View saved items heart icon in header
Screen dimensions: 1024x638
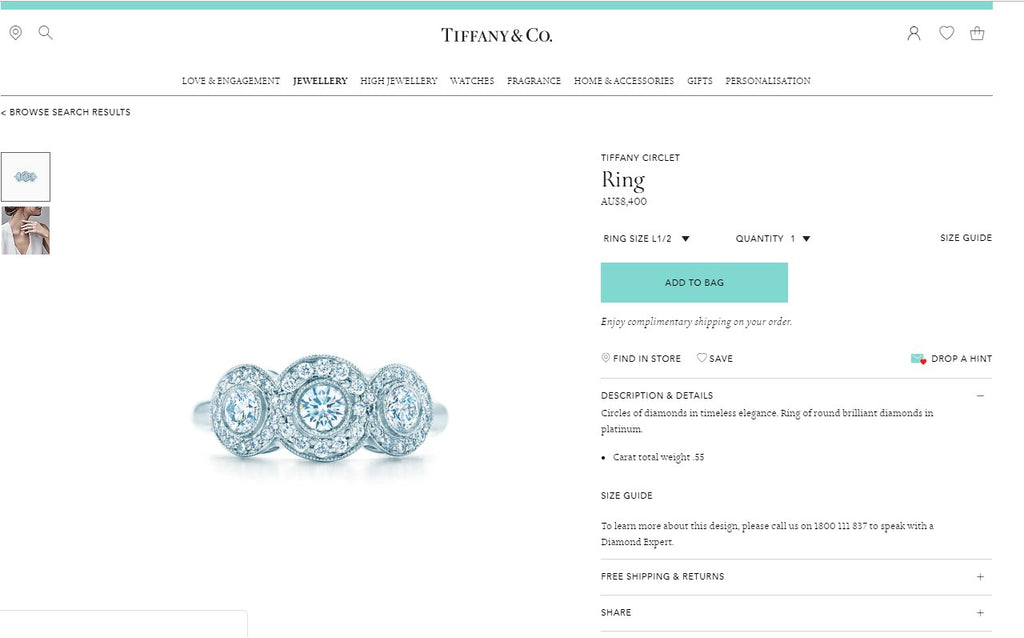pyautogui.click(x=946, y=33)
